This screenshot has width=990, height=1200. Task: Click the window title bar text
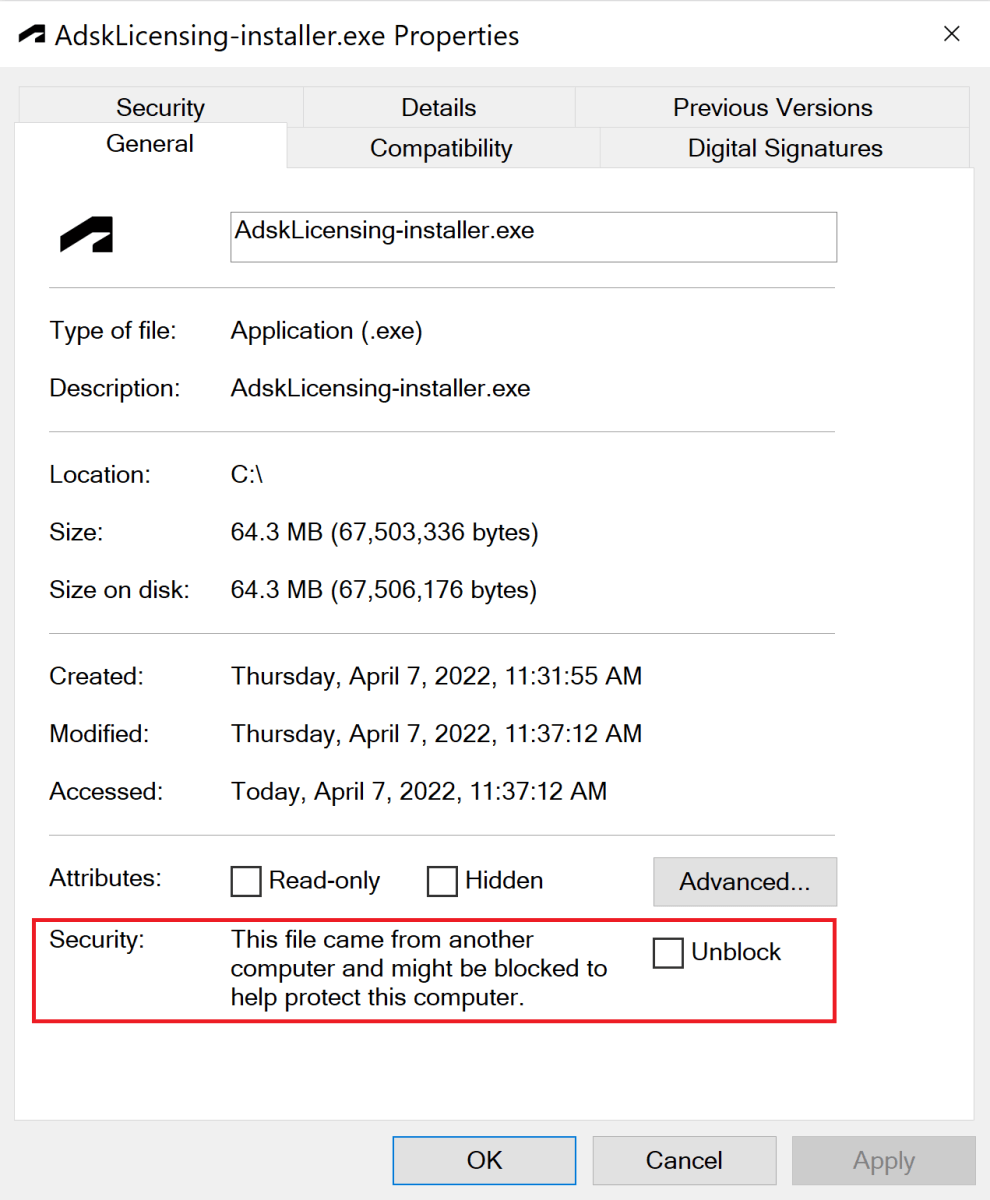[287, 36]
